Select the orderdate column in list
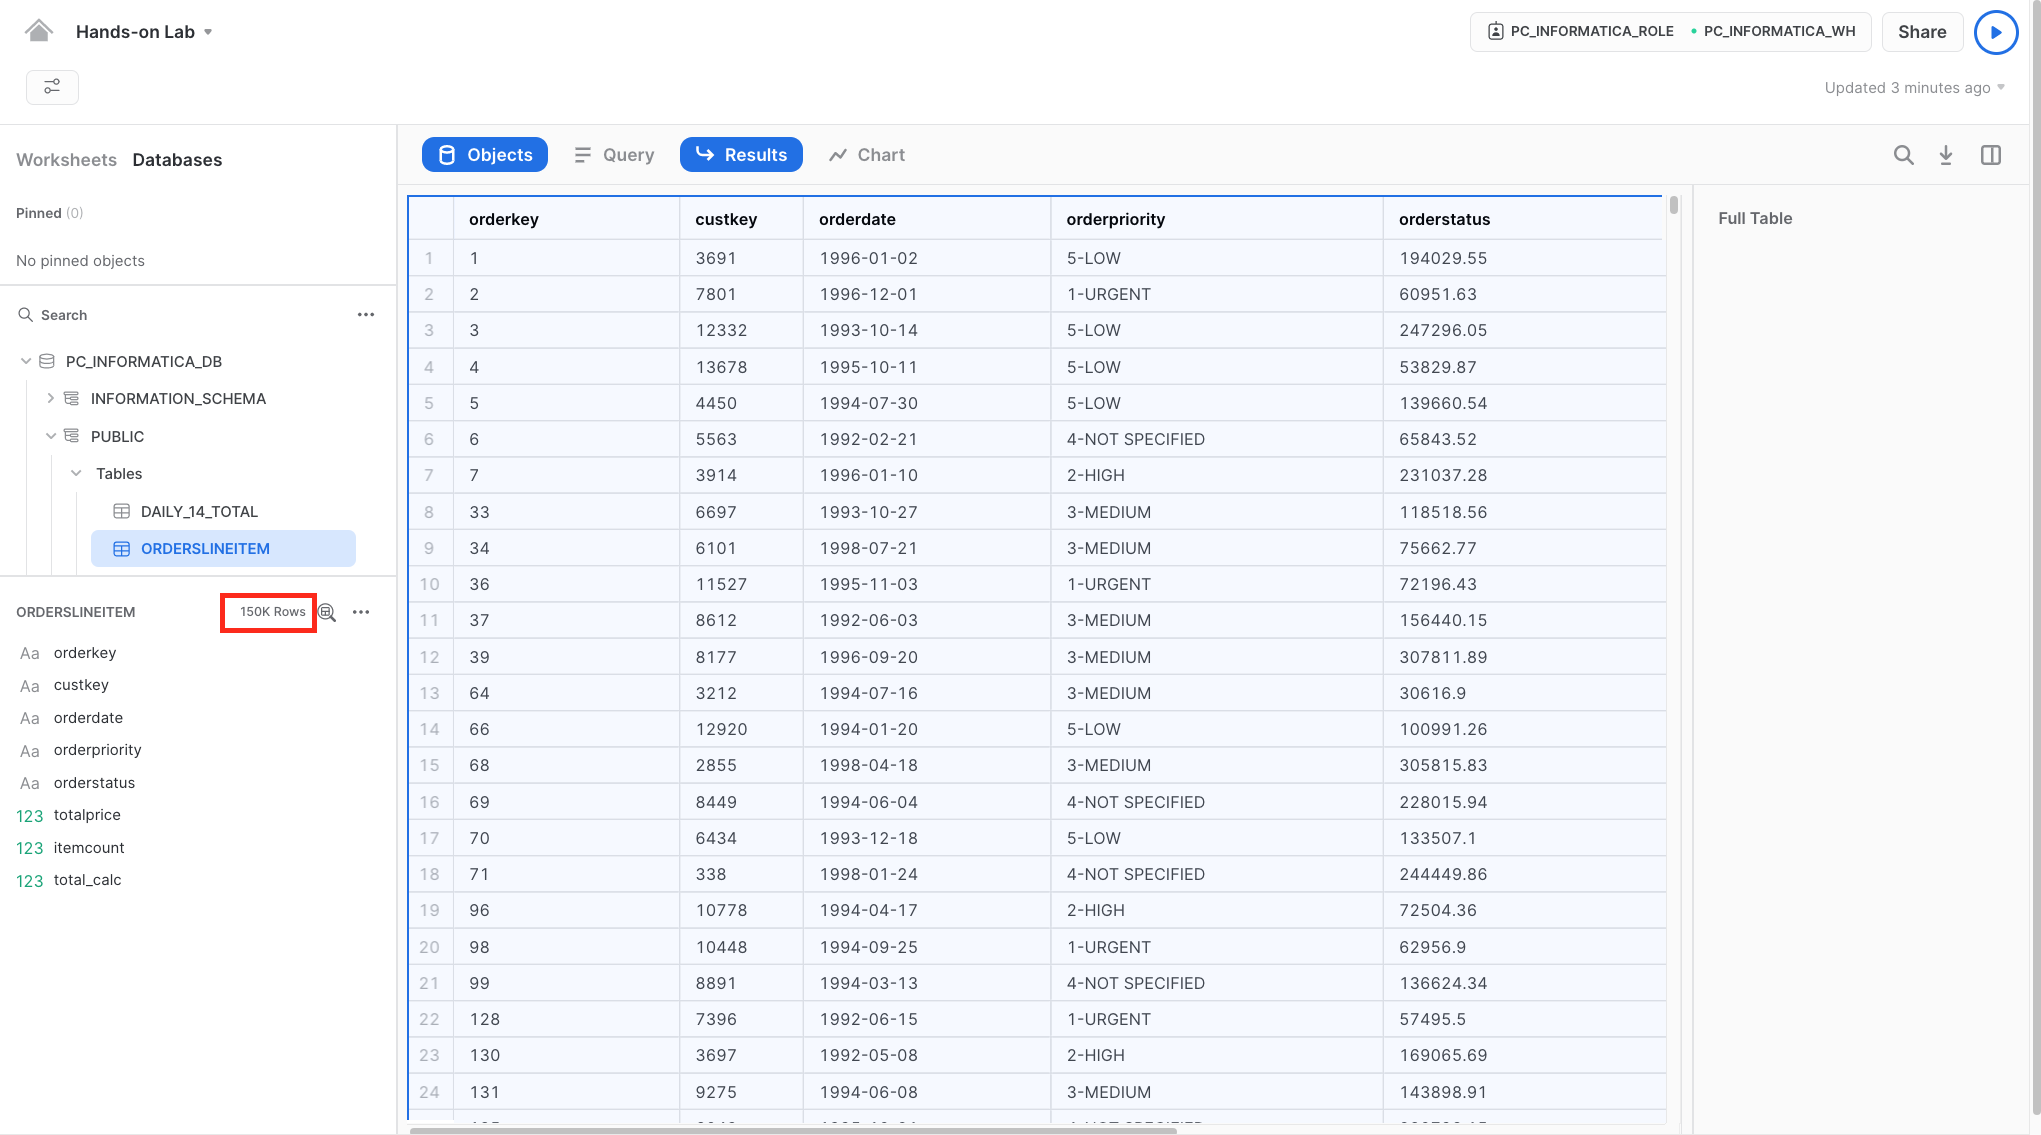Viewport: 2041px width, 1135px height. (x=88, y=718)
